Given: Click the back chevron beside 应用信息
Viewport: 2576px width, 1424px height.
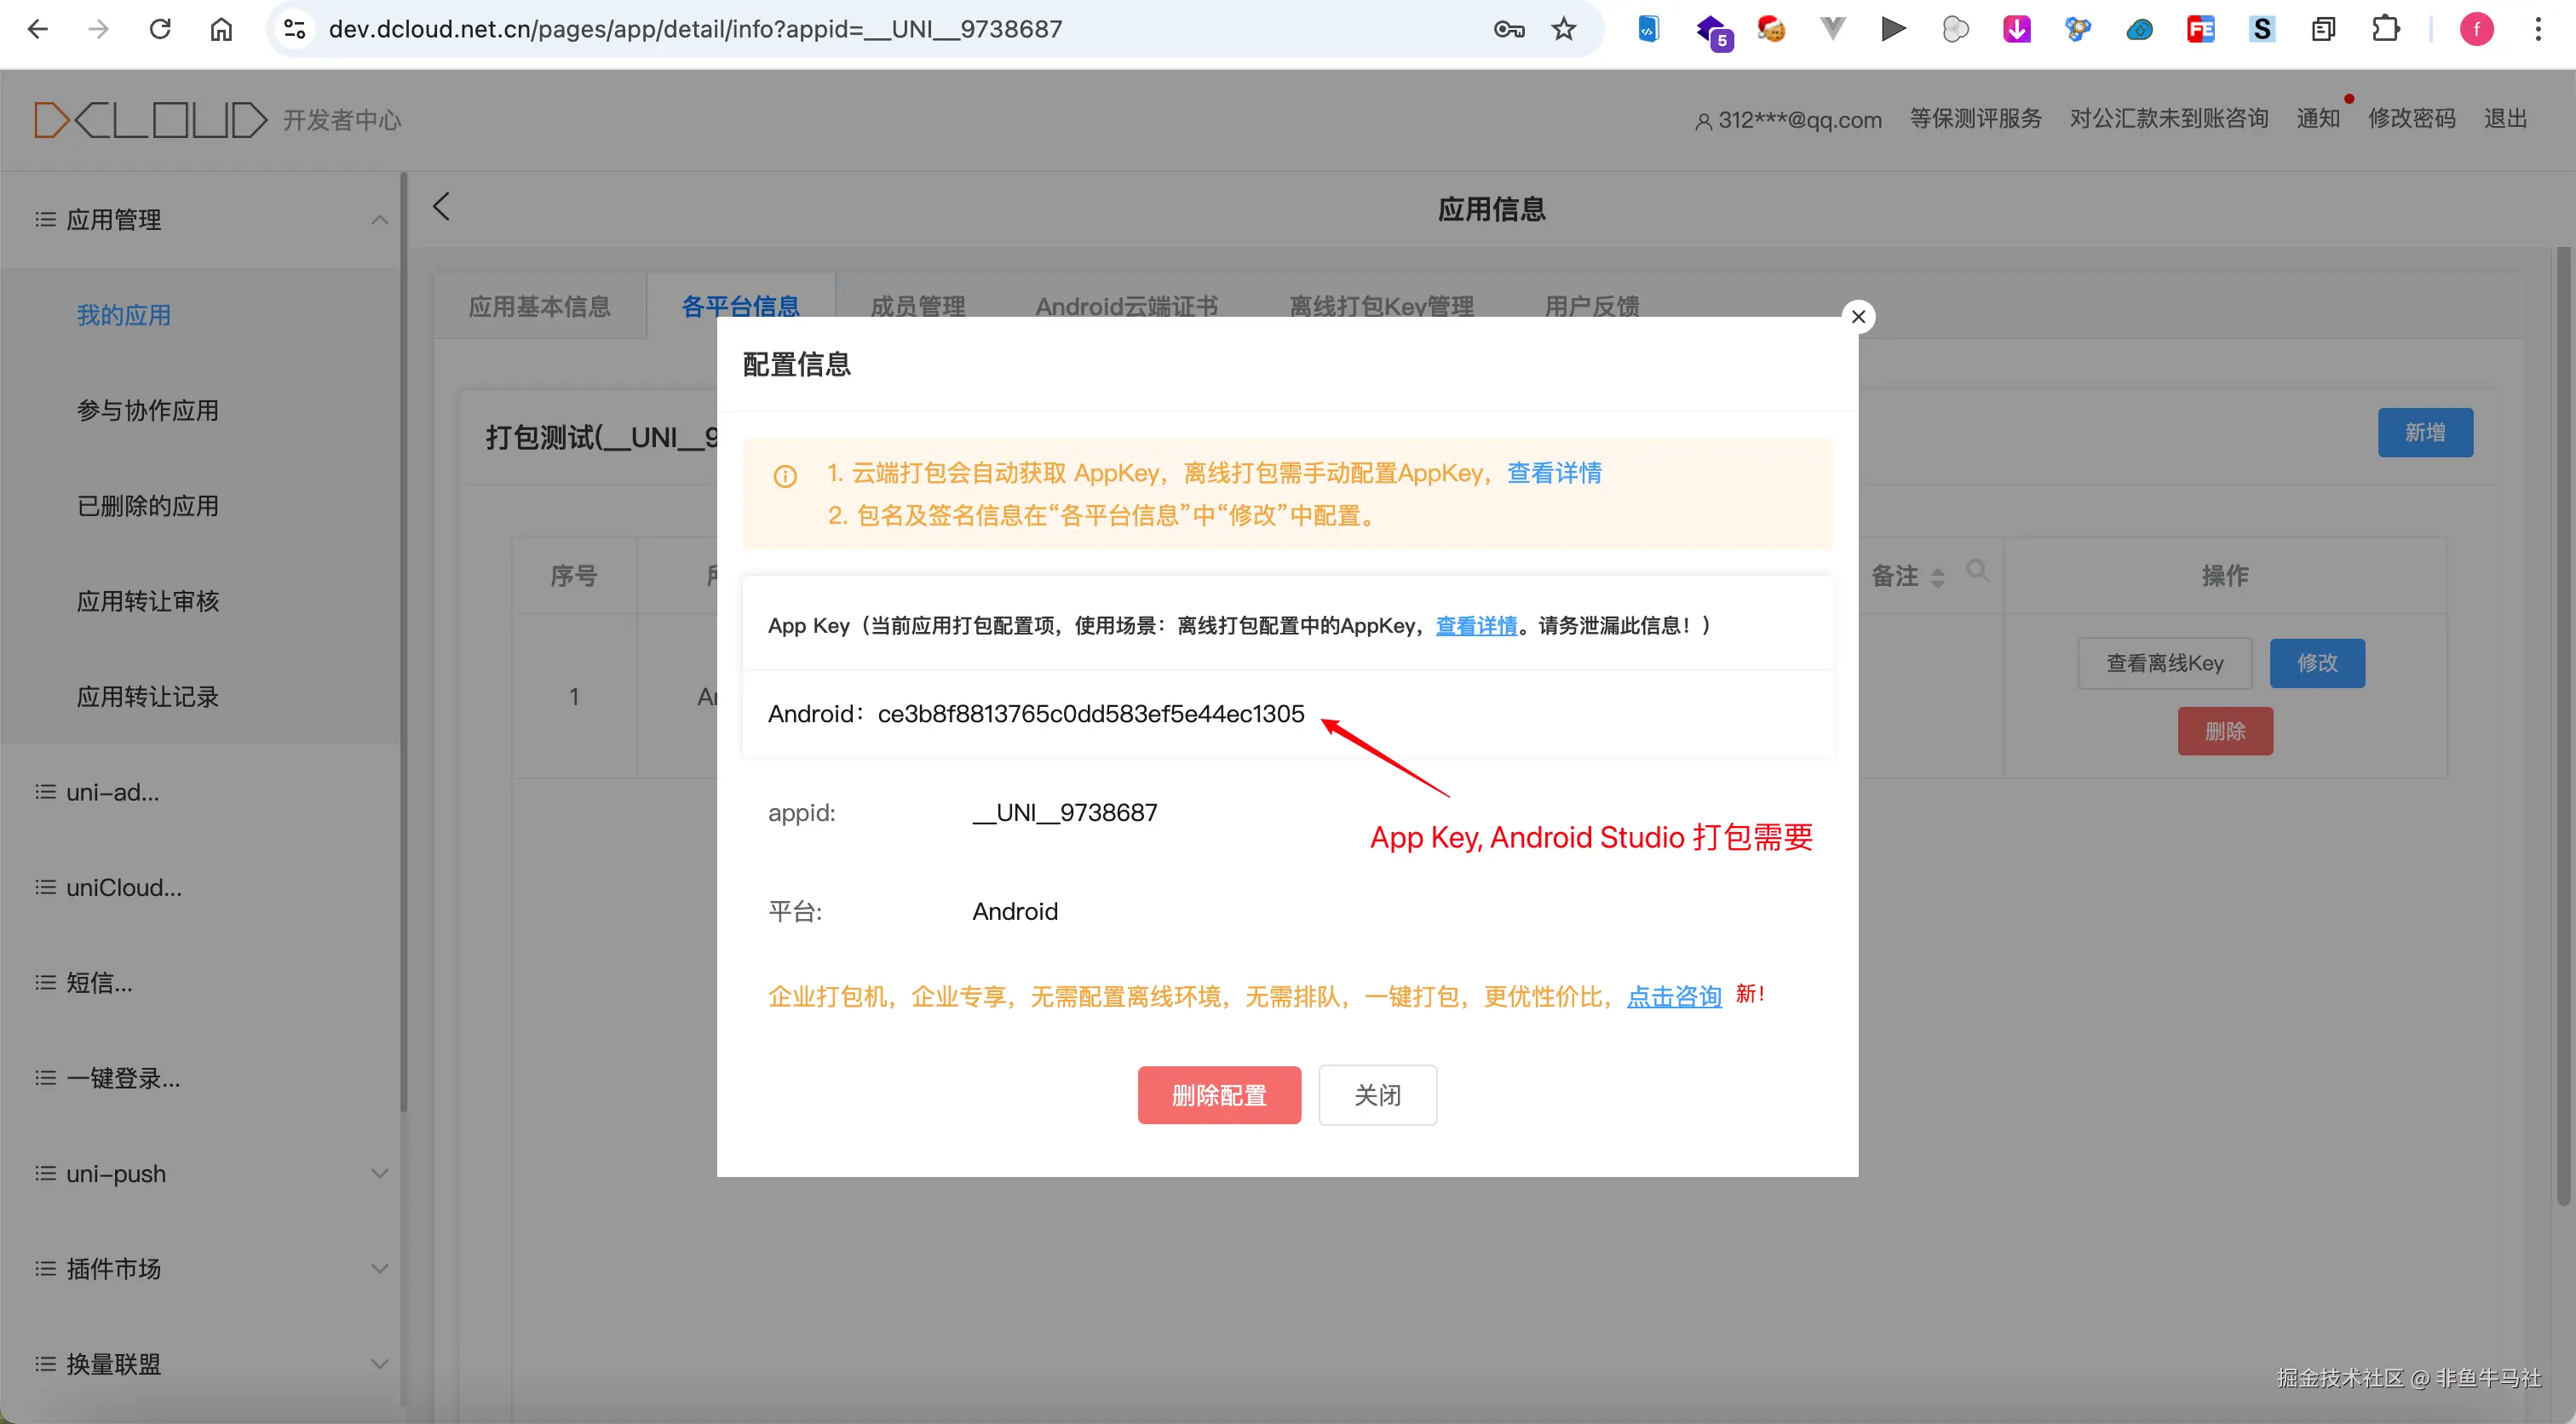Looking at the screenshot, I should click(x=442, y=207).
